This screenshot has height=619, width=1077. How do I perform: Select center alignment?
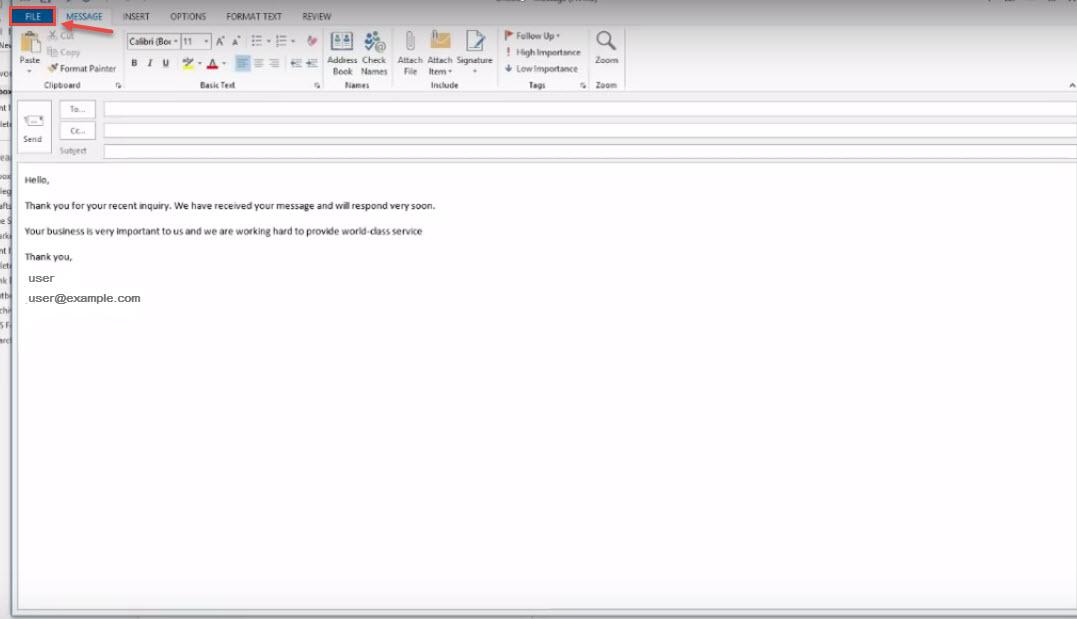259,63
